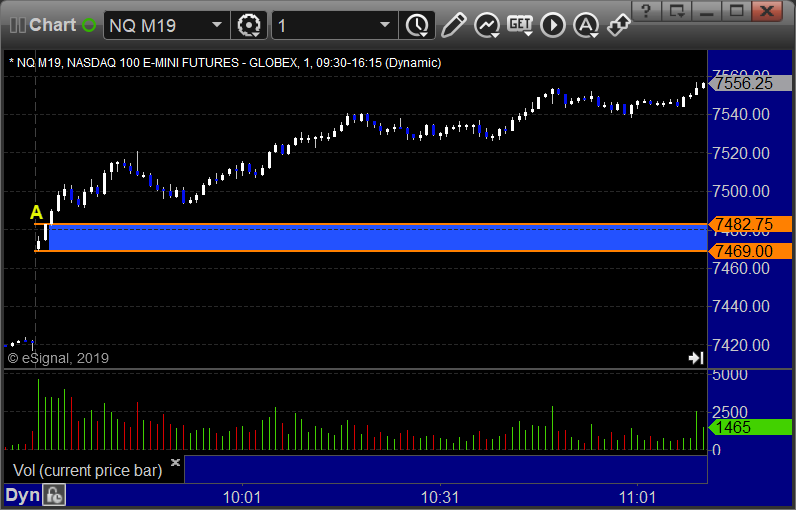Screen dimensions: 796x510
Task: Click the 11:01 time axis label
Action: (638, 497)
